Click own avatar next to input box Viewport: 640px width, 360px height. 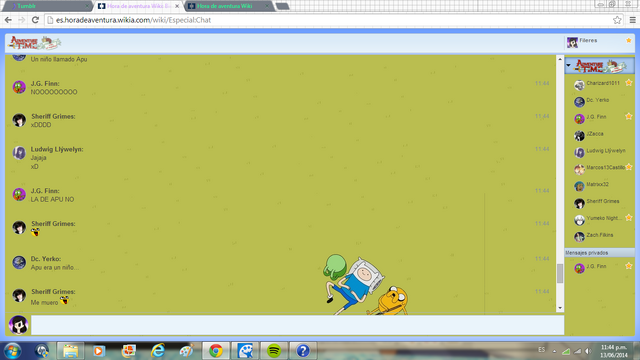19,325
